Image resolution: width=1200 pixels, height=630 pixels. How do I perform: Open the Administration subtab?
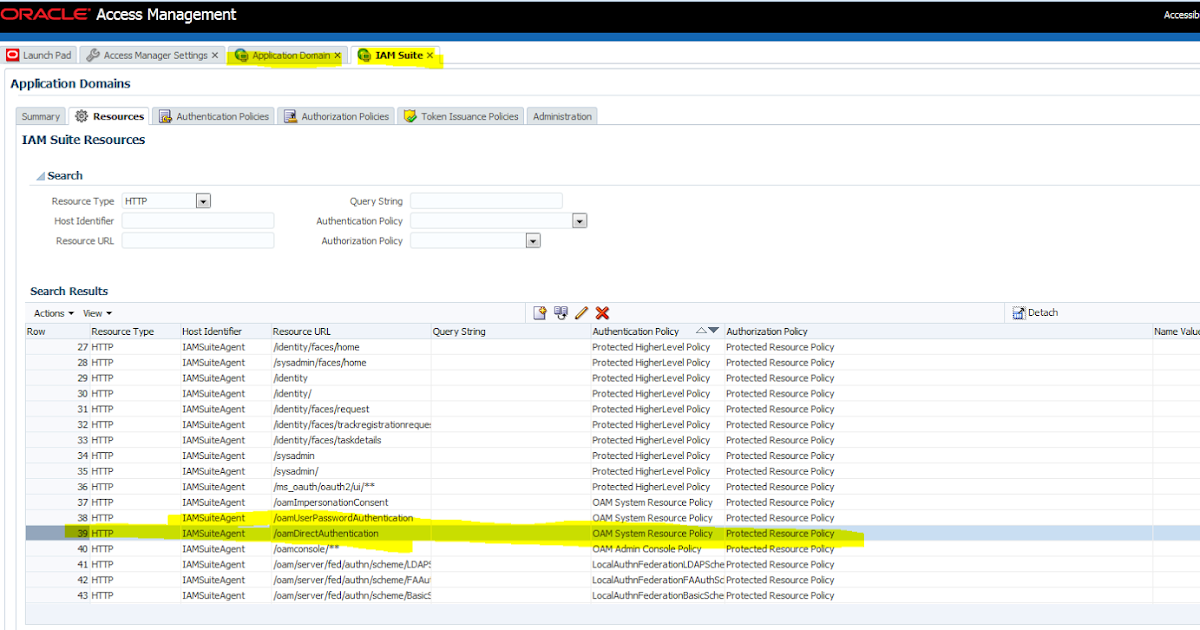[562, 117]
